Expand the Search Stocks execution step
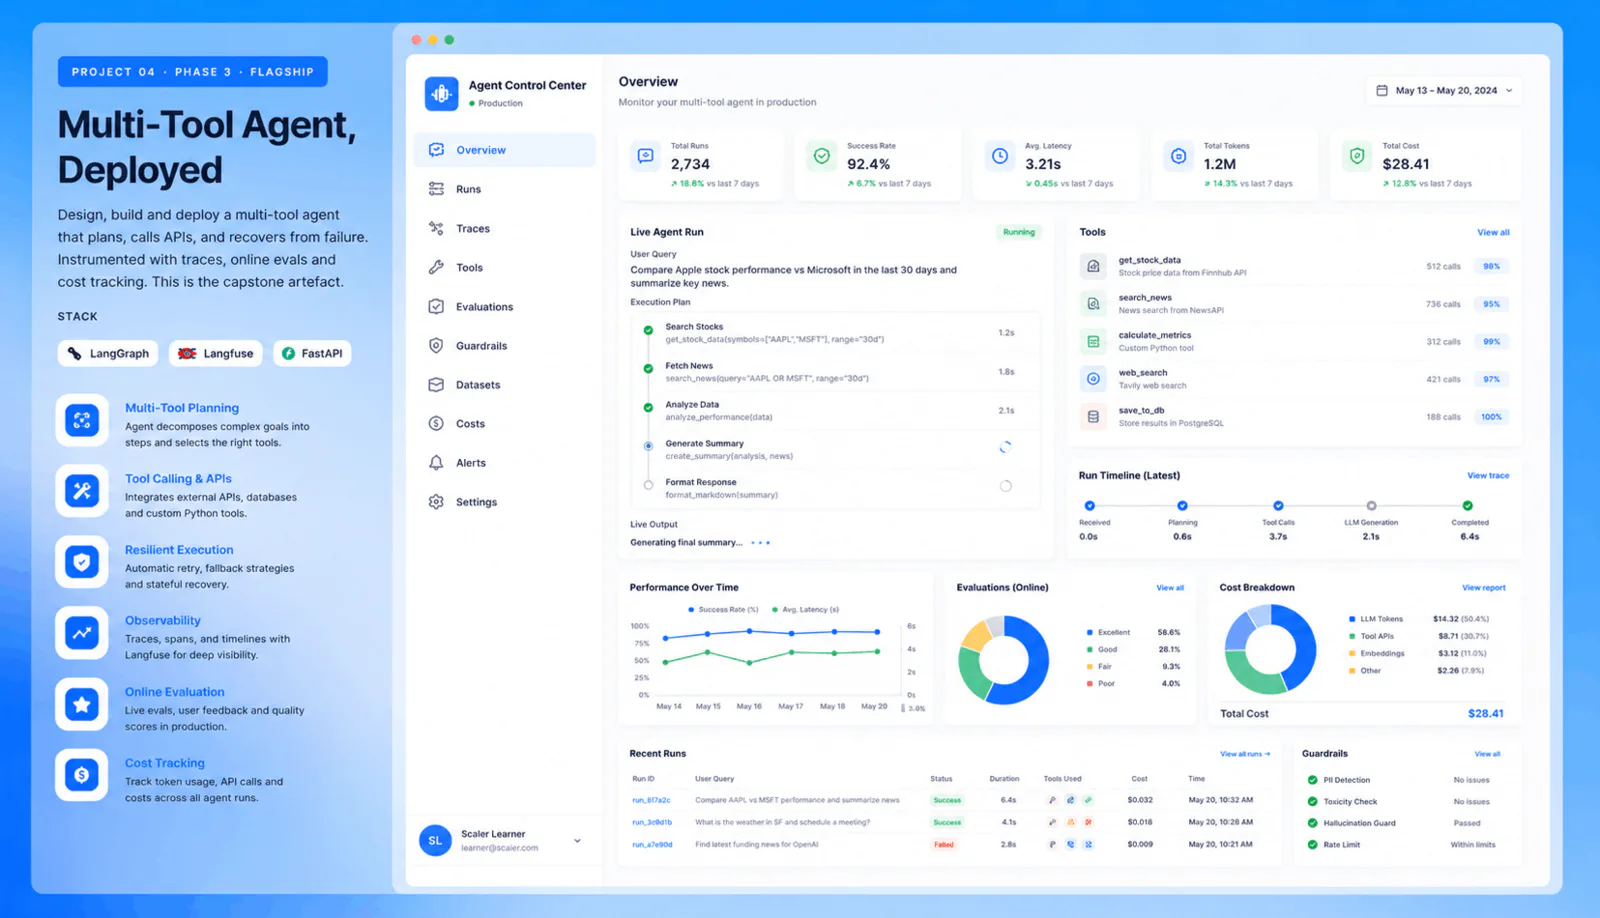This screenshot has height=918, width=1600. pos(837,333)
